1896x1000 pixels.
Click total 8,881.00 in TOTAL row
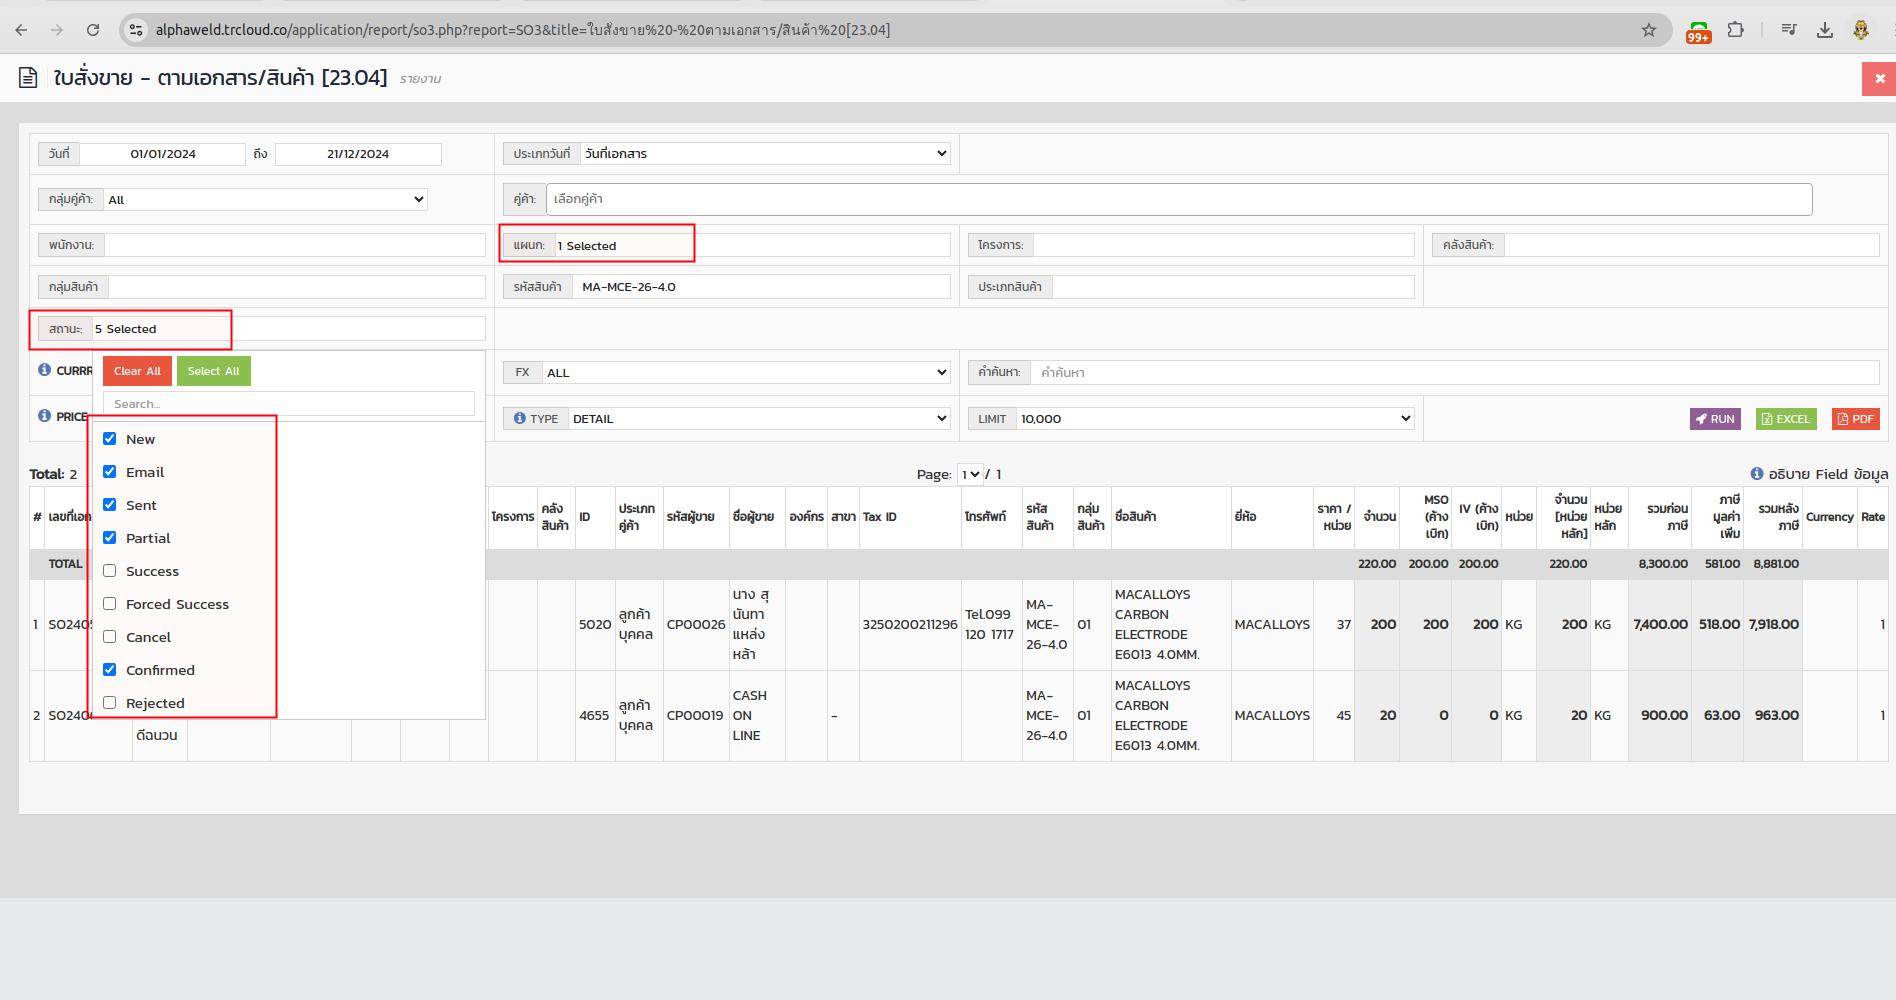(1776, 564)
